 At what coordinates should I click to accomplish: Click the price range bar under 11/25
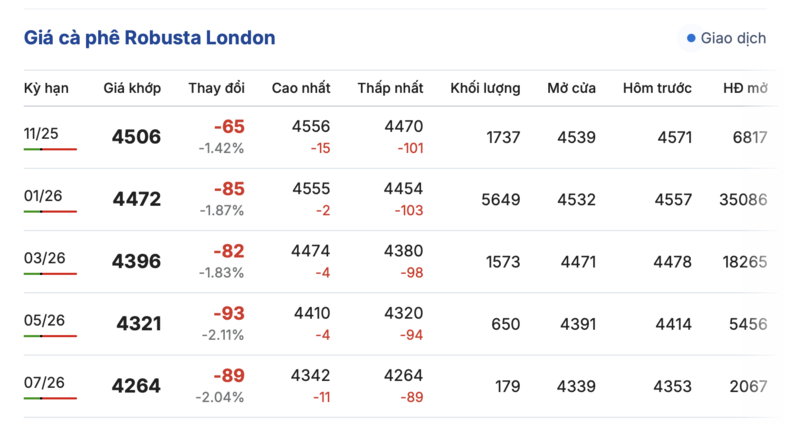(x=50, y=149)
